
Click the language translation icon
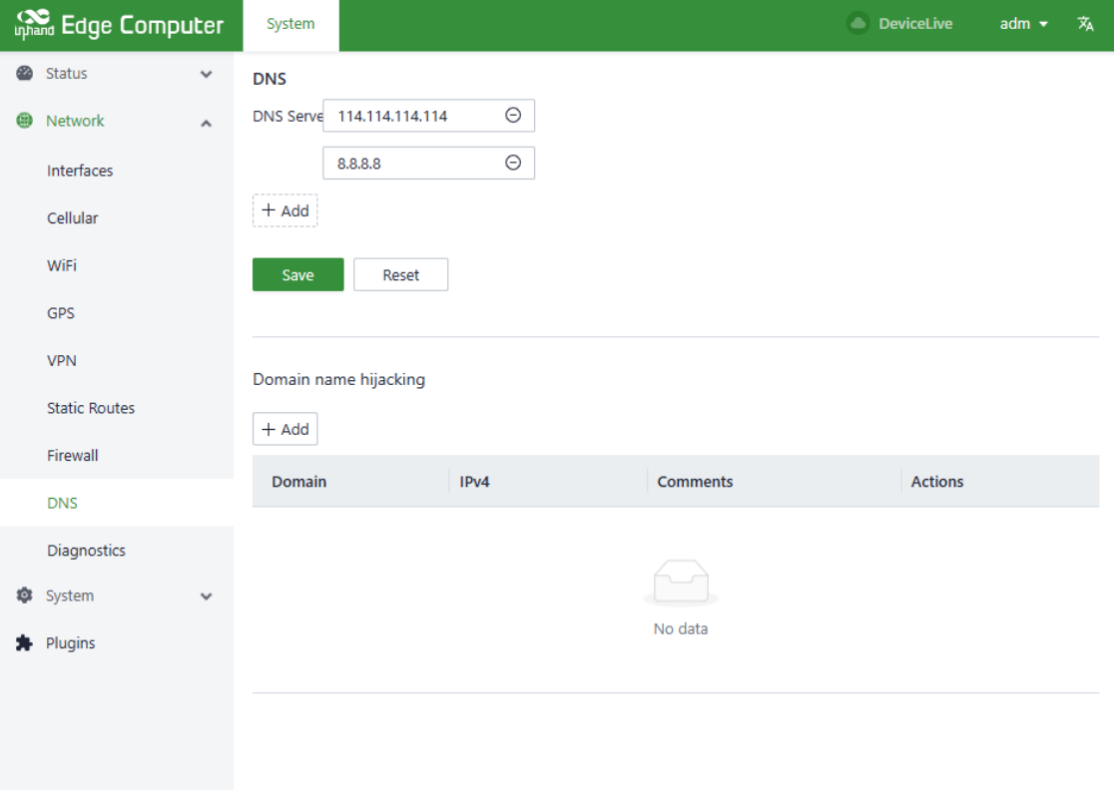[x=1085, y=24]
